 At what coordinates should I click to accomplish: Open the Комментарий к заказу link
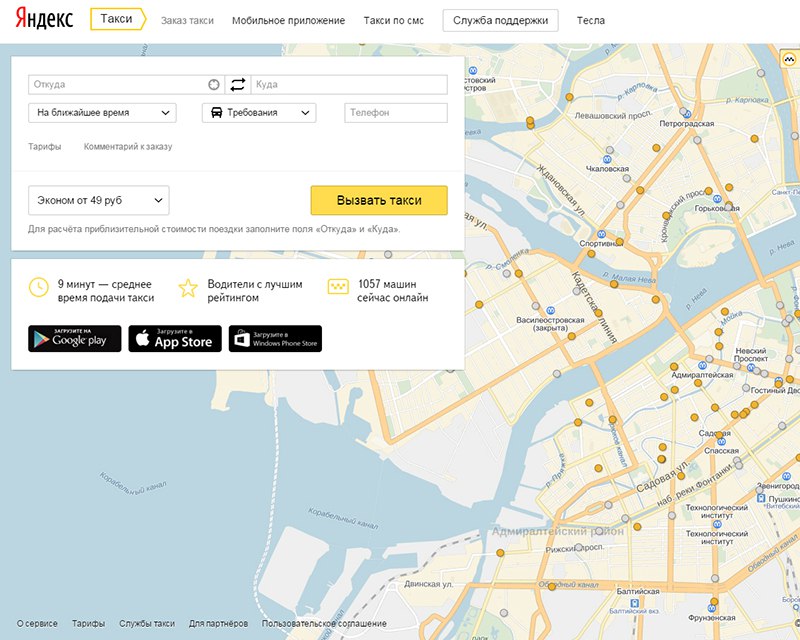(x=128, y=146)
